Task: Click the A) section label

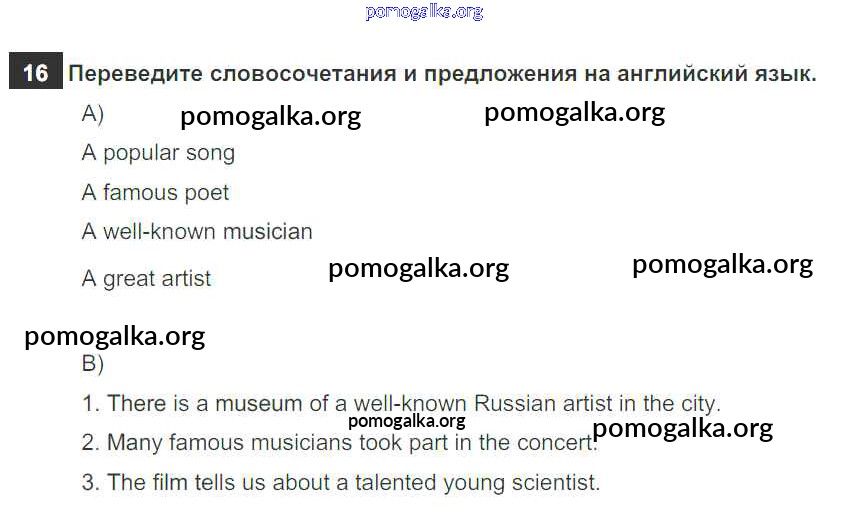Action: click(93, 114)
